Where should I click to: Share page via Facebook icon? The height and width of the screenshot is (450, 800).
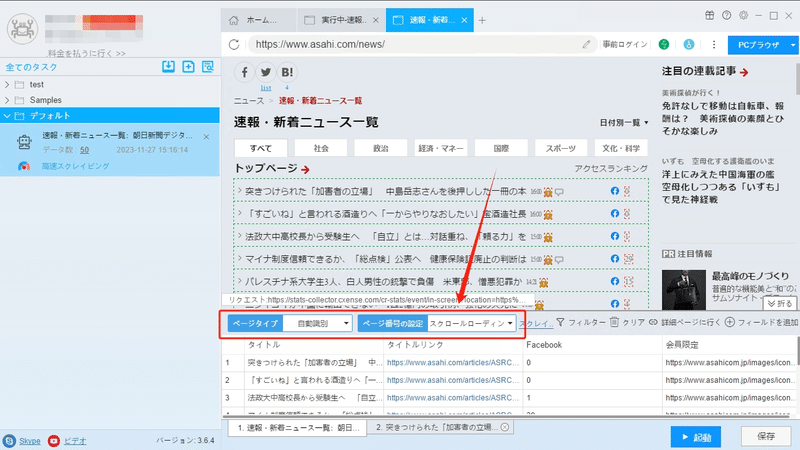click(x=244, y=72)
